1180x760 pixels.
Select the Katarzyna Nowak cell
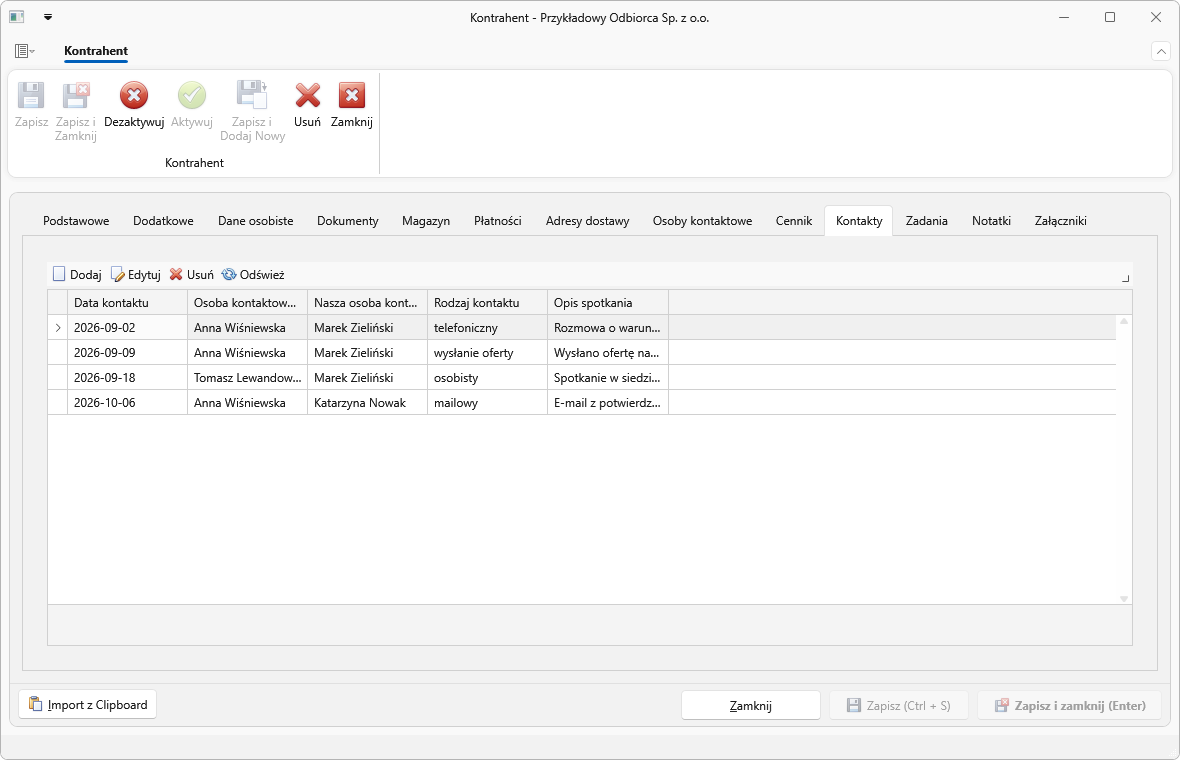click(x=367, y=403)
